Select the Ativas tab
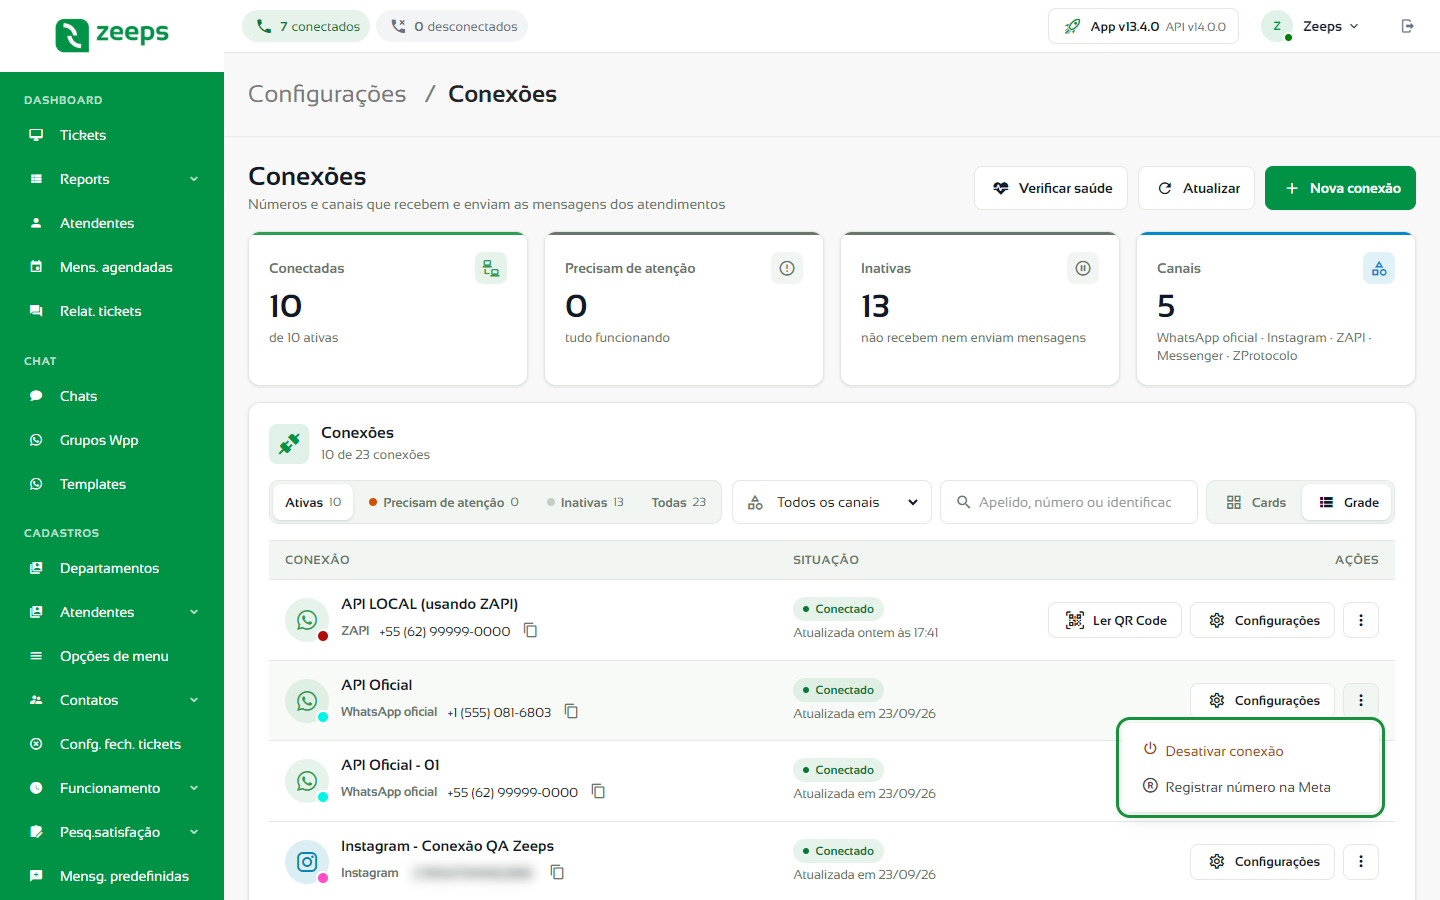Screen dimensions: 1440x900 click(313, 502)
